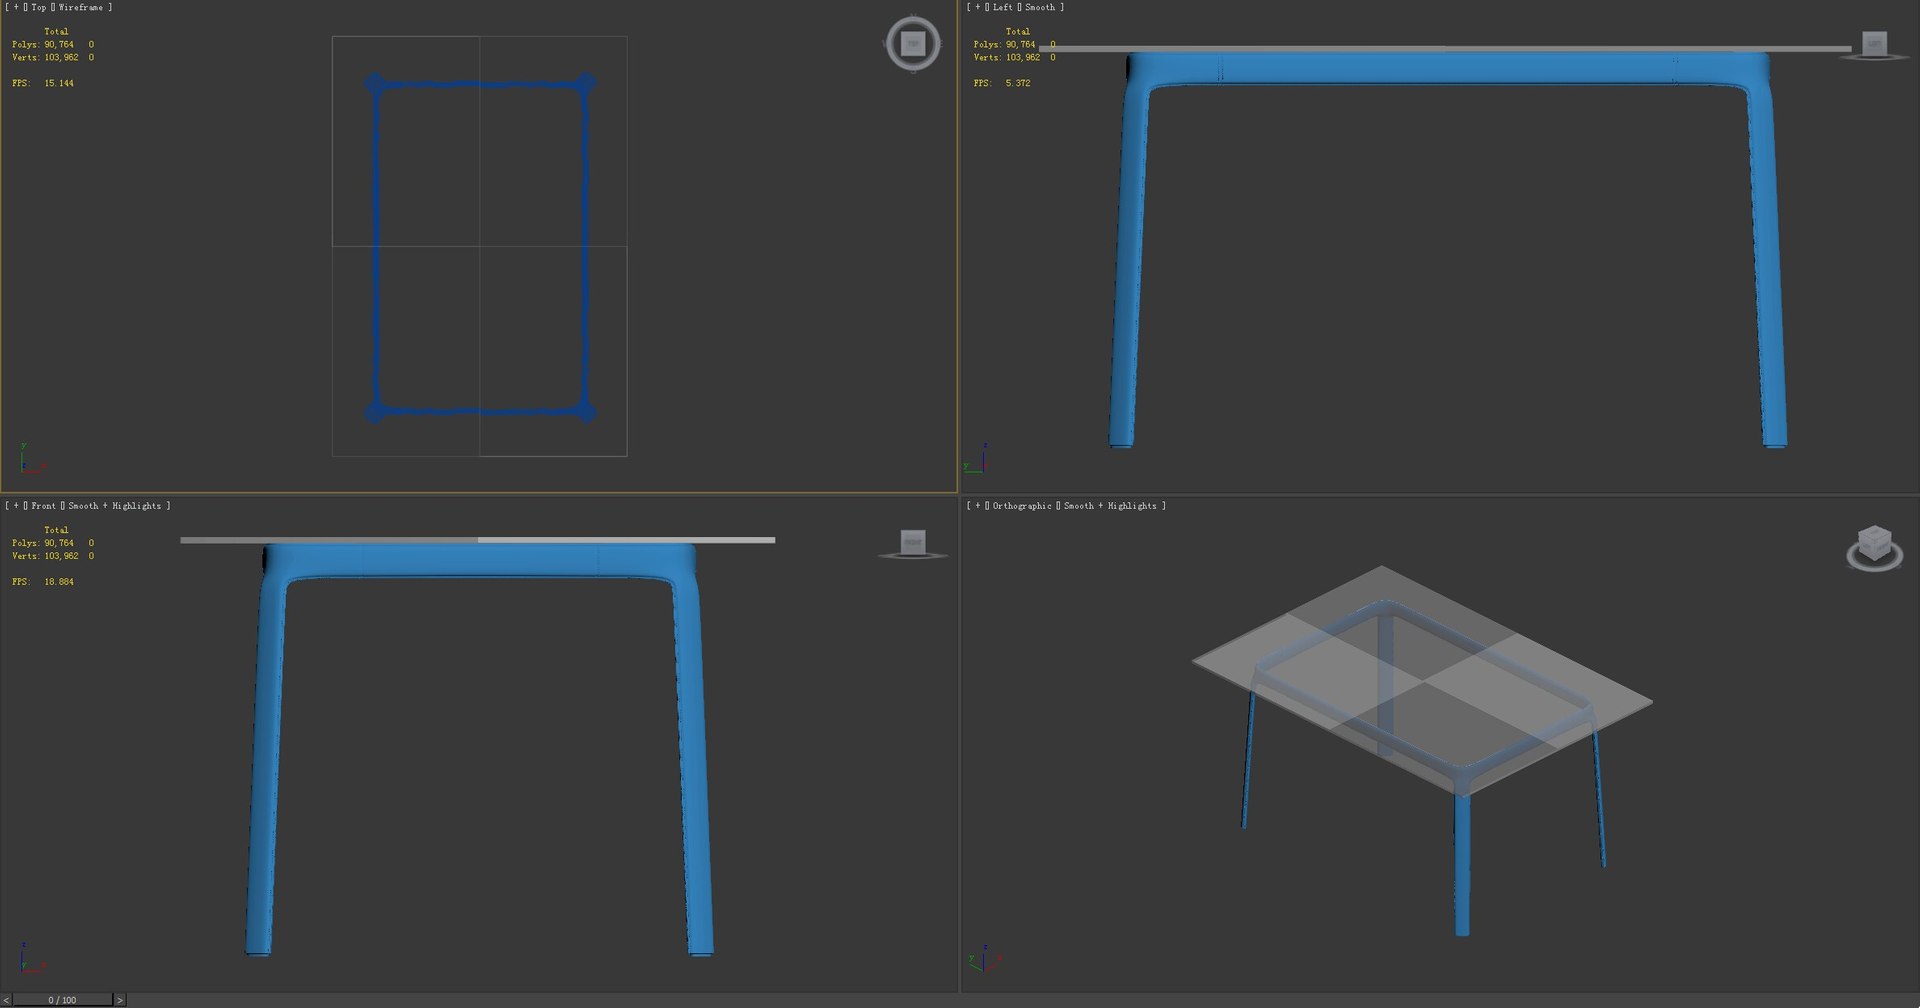Open the 'Top' point-of-view viewport menu
Image resolution: width=1920 pixels, height=1008 pixels.
pos(39,7)
